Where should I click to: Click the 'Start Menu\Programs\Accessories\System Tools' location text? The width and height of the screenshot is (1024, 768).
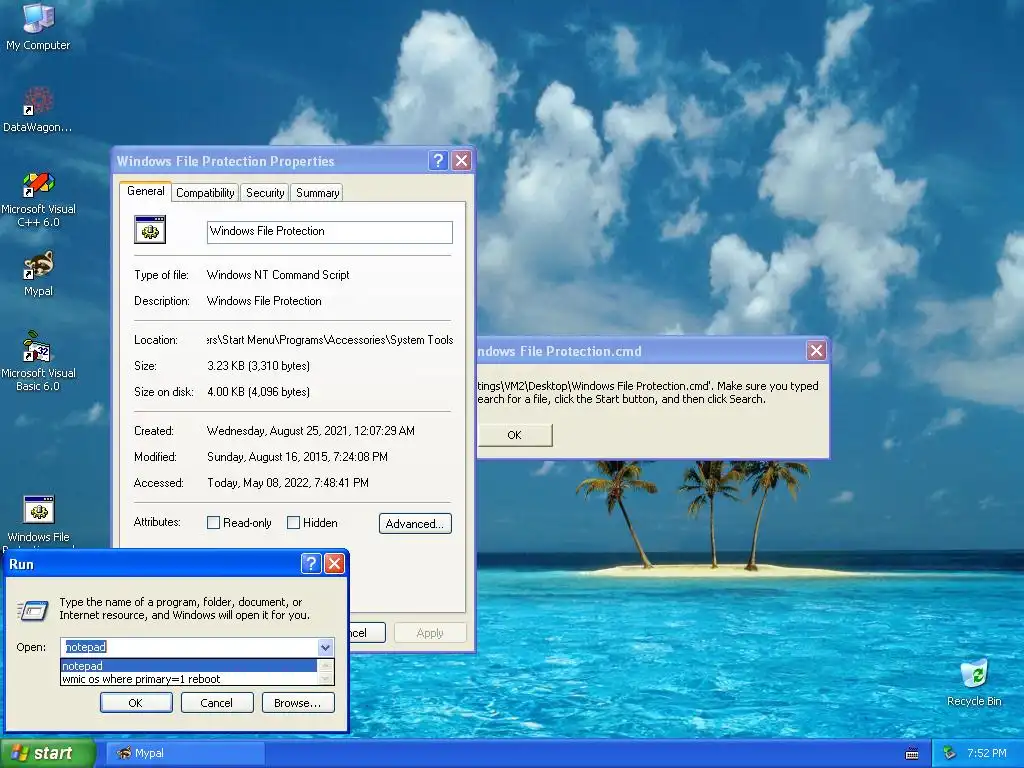point(330,340)
